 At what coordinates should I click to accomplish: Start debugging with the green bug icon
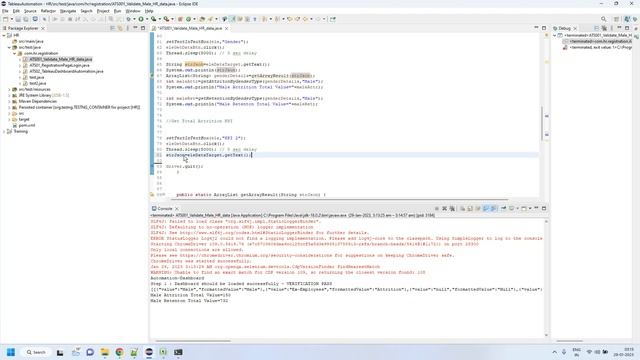128,19
